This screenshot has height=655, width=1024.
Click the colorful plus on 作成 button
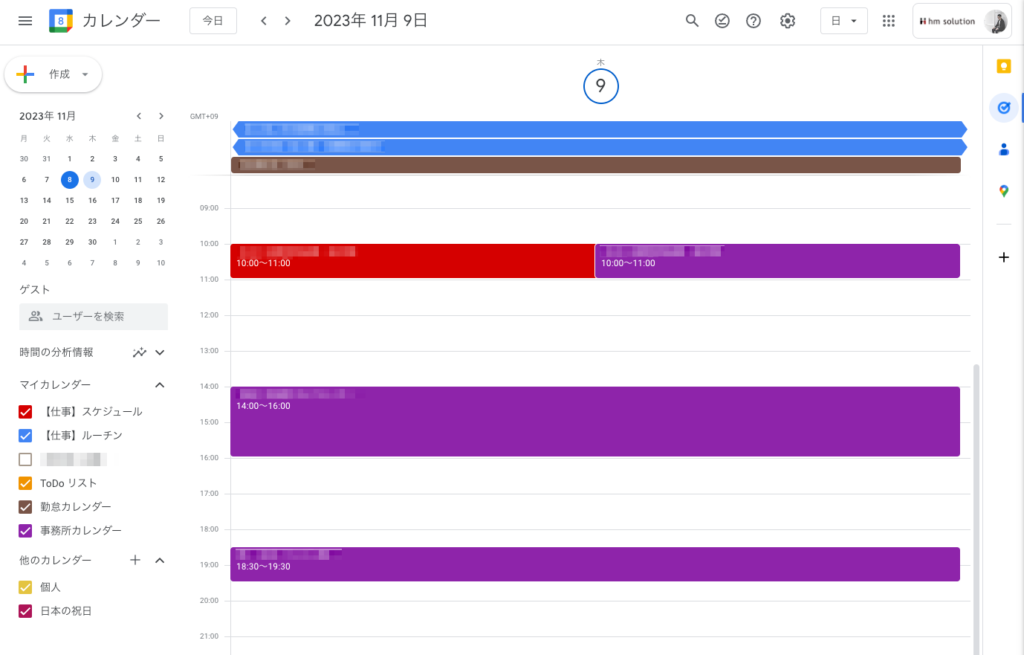click(25, 74)
